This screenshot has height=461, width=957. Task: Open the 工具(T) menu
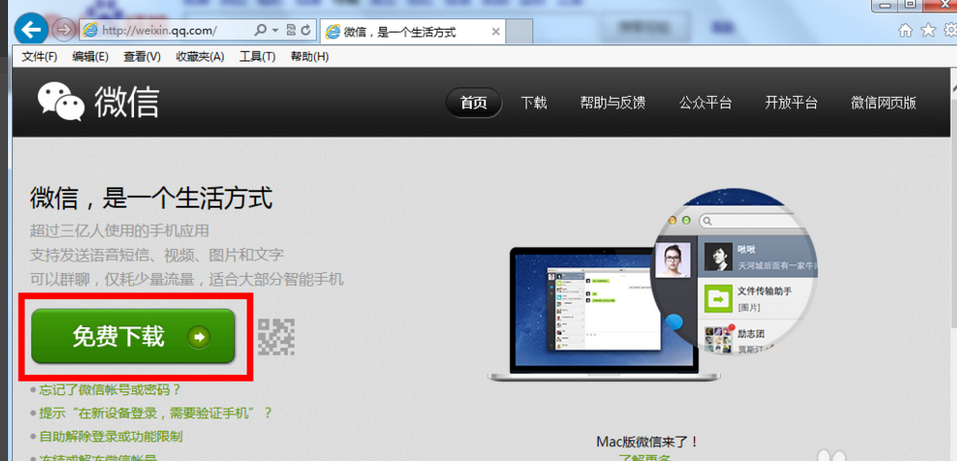click(257, 57)
